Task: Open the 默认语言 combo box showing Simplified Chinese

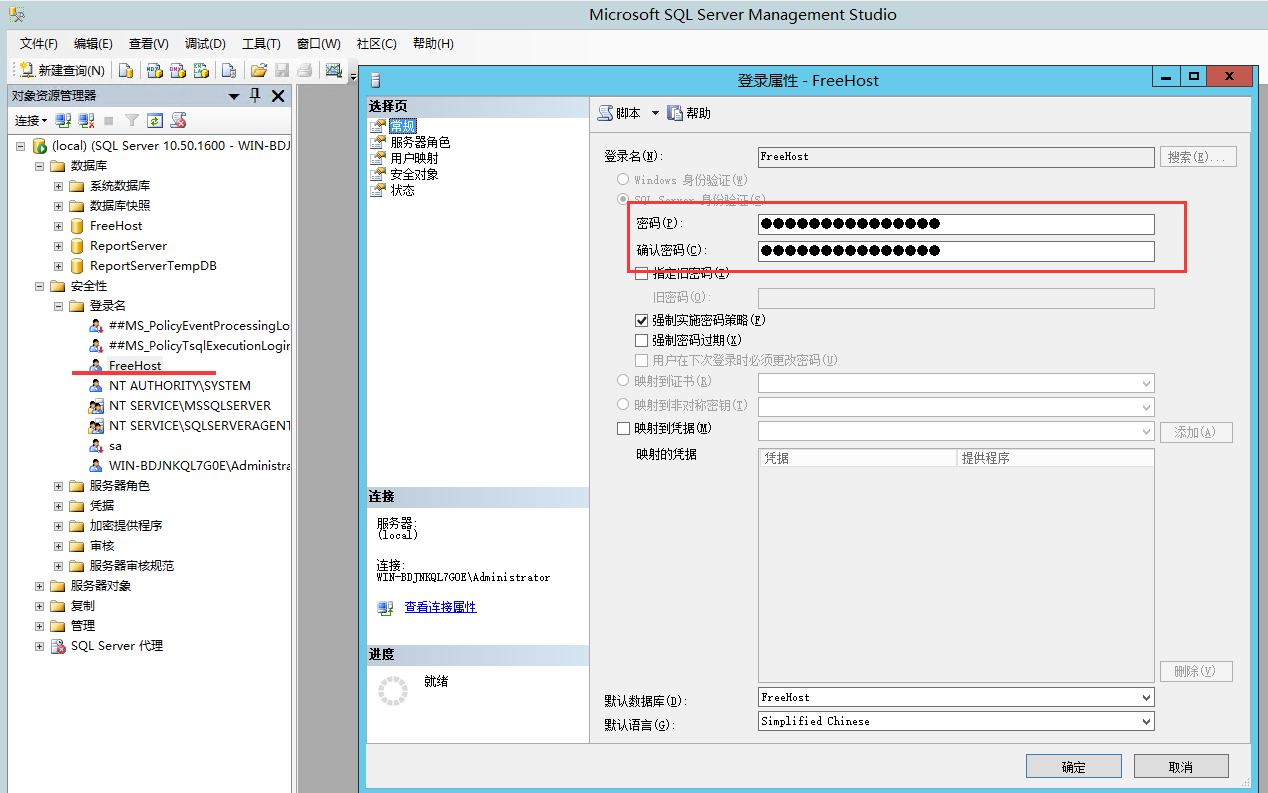Action: [956, 721]
